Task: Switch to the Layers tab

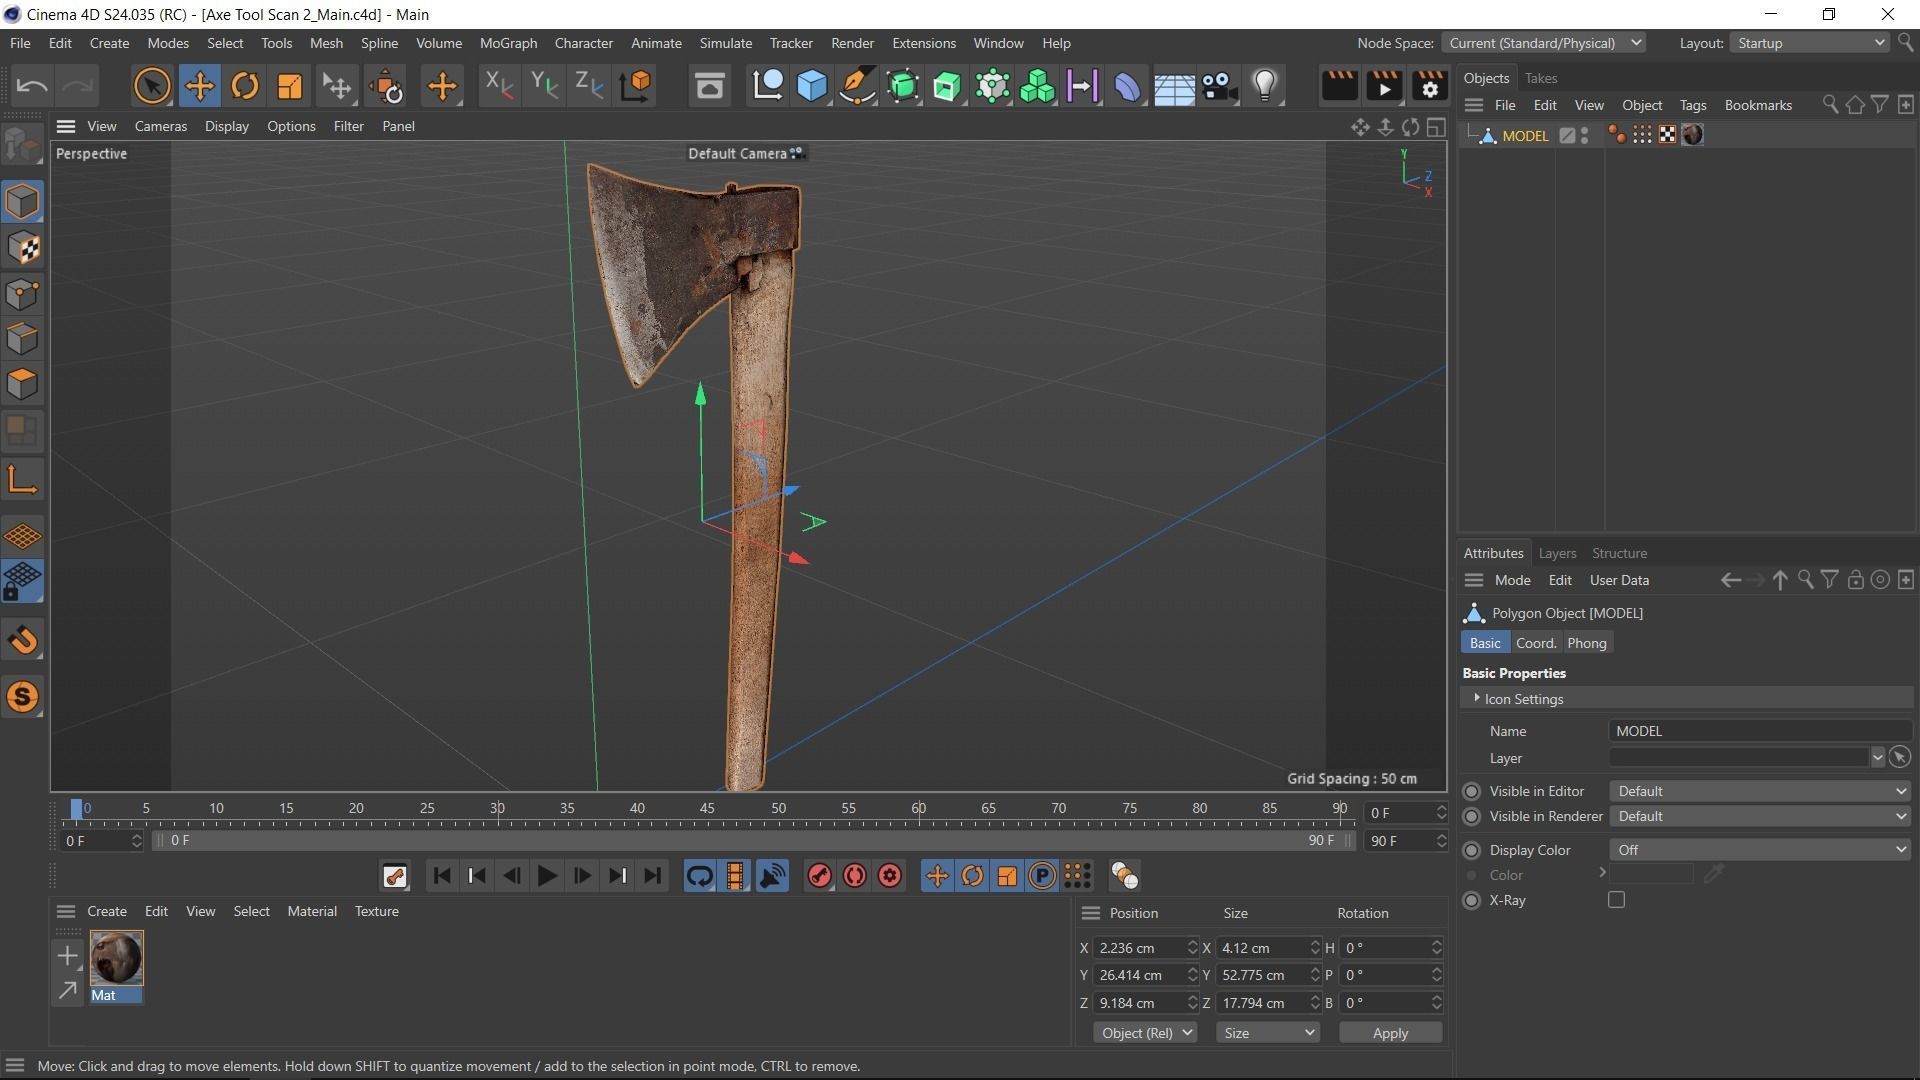Action: [x=1557, y=553]
